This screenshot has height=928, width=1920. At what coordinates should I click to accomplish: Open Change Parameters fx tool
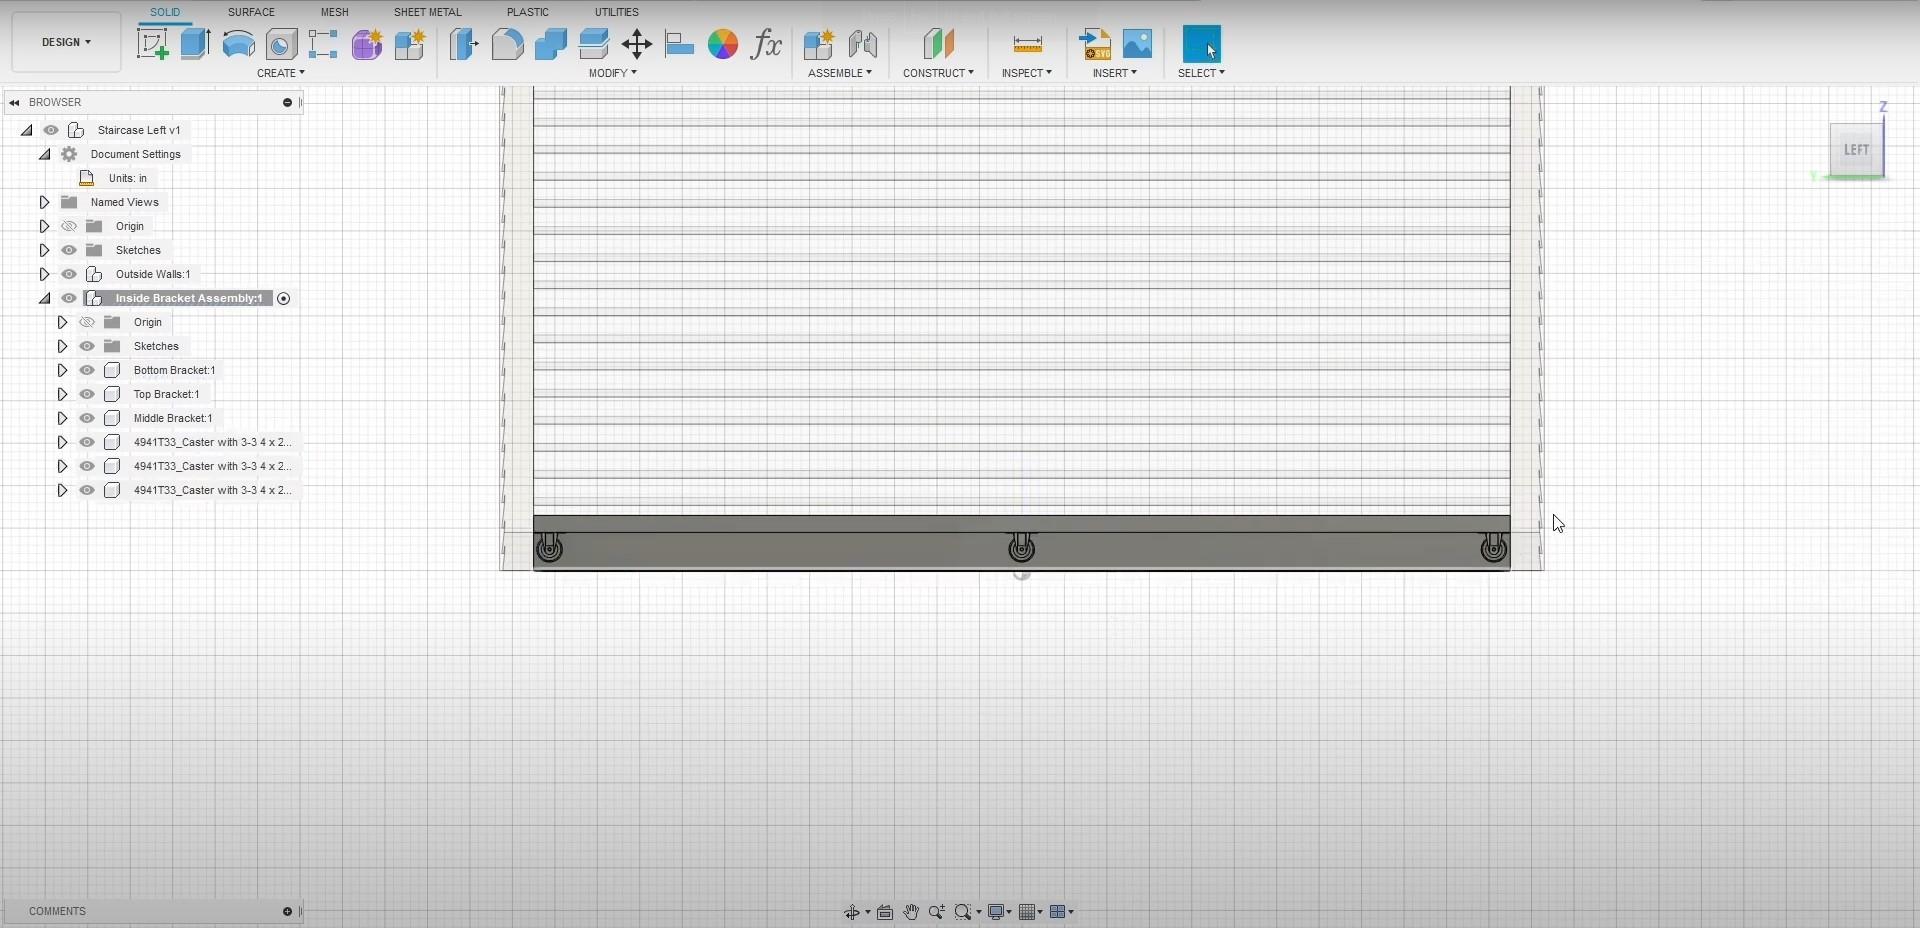[x=766, y=44]
